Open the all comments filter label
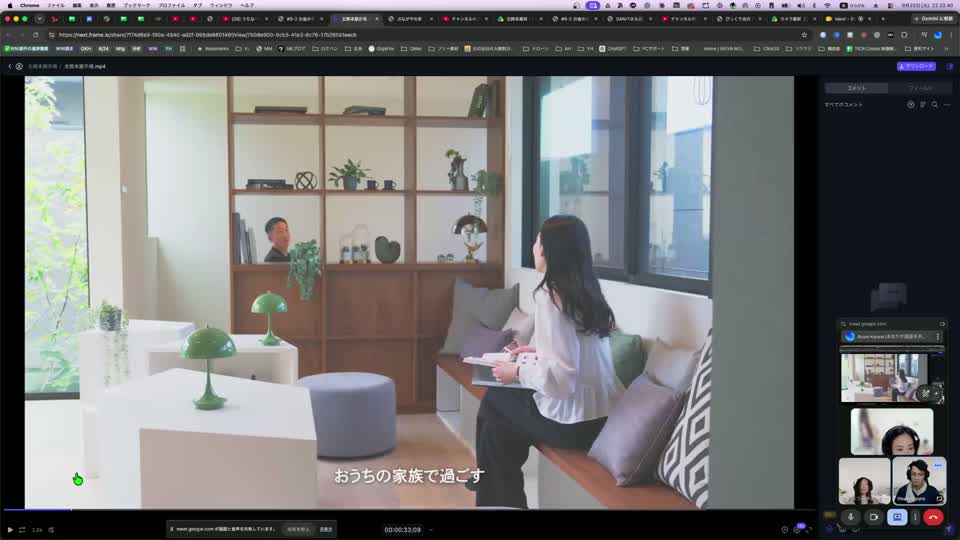The image size is (960, 540). [x=844, y=105]
